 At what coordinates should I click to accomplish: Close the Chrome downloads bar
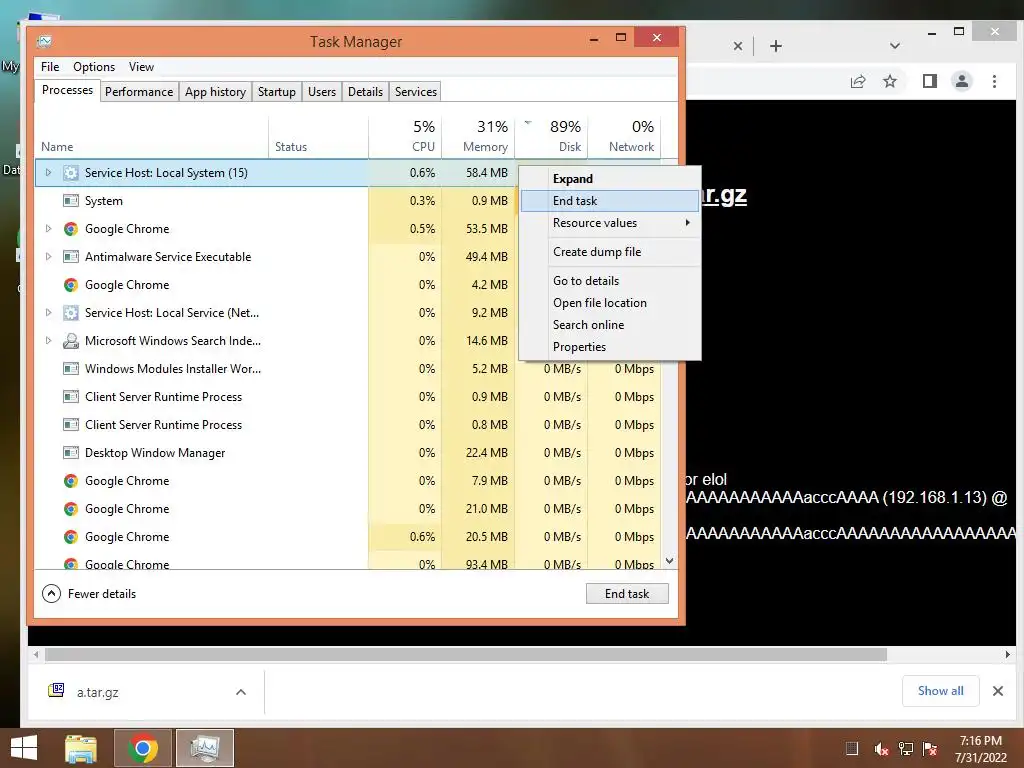point(997,691)
